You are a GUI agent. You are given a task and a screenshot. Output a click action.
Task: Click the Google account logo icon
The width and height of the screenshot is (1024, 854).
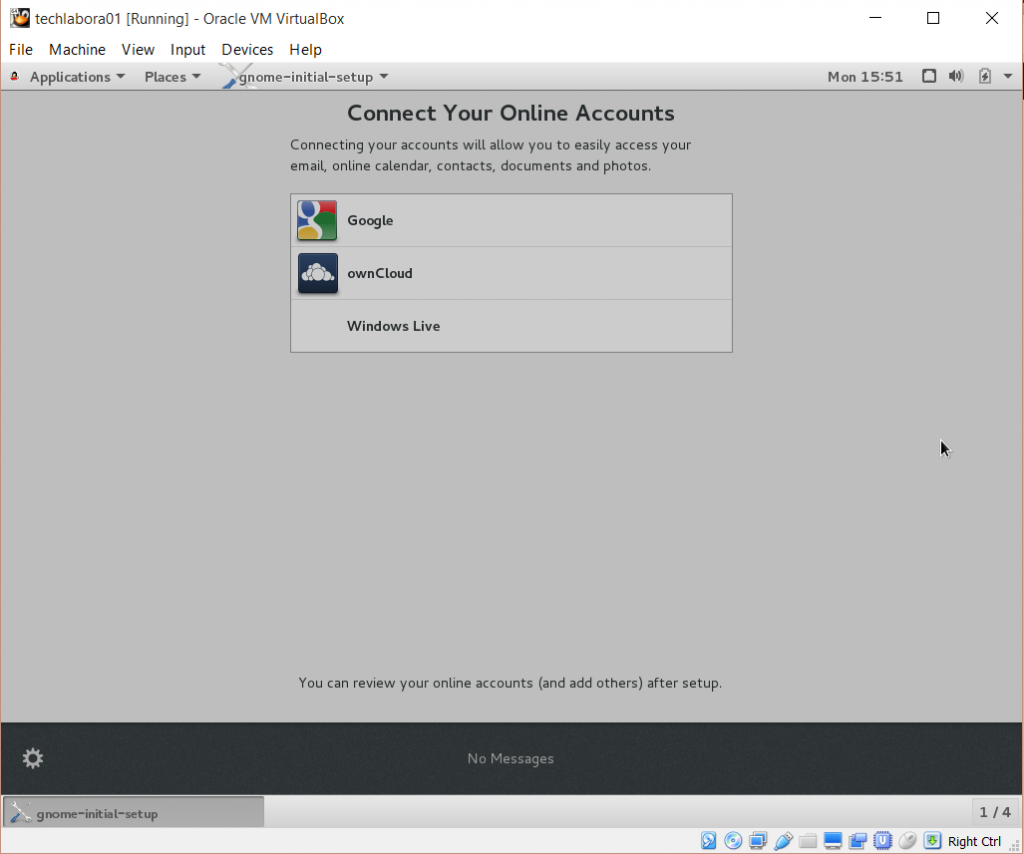pos(317,221)
